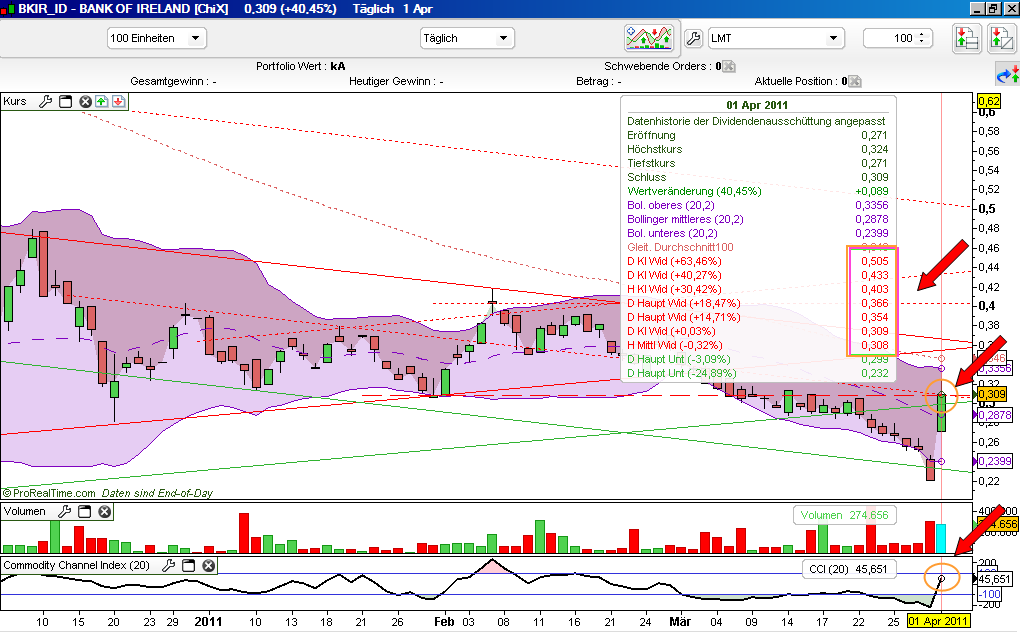
Task: Maximize the Kurs price panel
Action: pos(66,101)
